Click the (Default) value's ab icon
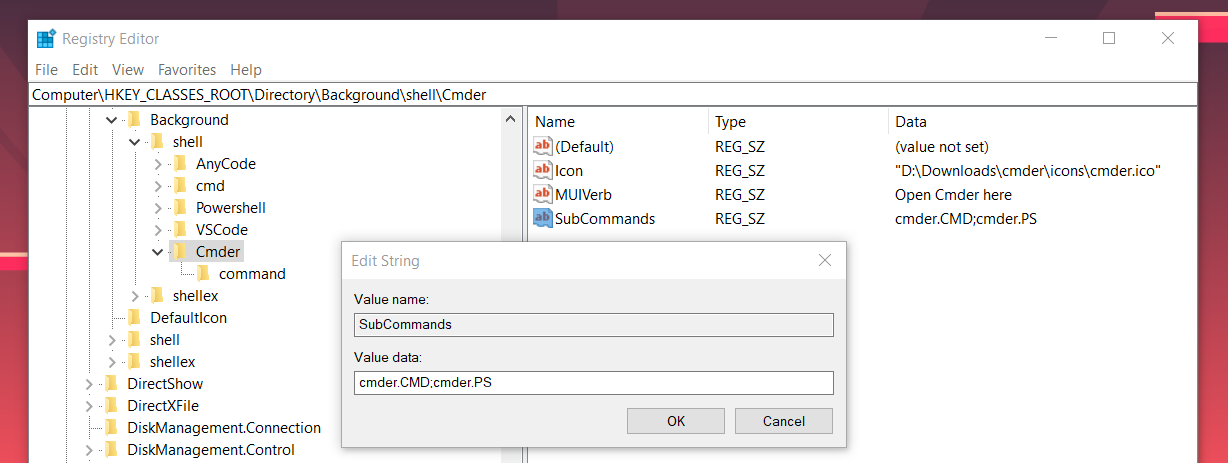Image resolution: width=1228 pixels, height=463 pixels. 543,146
